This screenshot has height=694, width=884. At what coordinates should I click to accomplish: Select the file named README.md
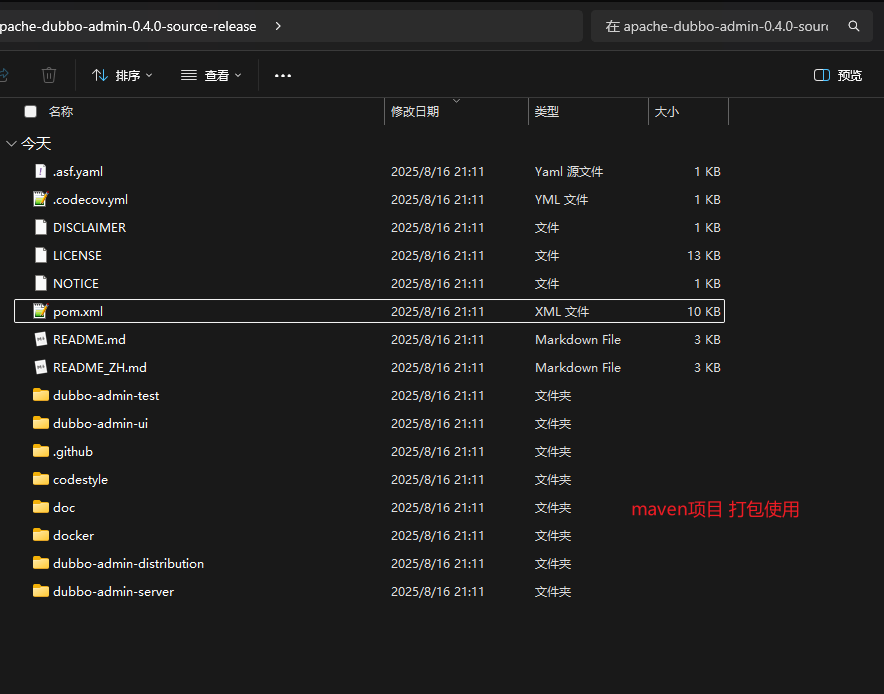(x=89, y=339)
